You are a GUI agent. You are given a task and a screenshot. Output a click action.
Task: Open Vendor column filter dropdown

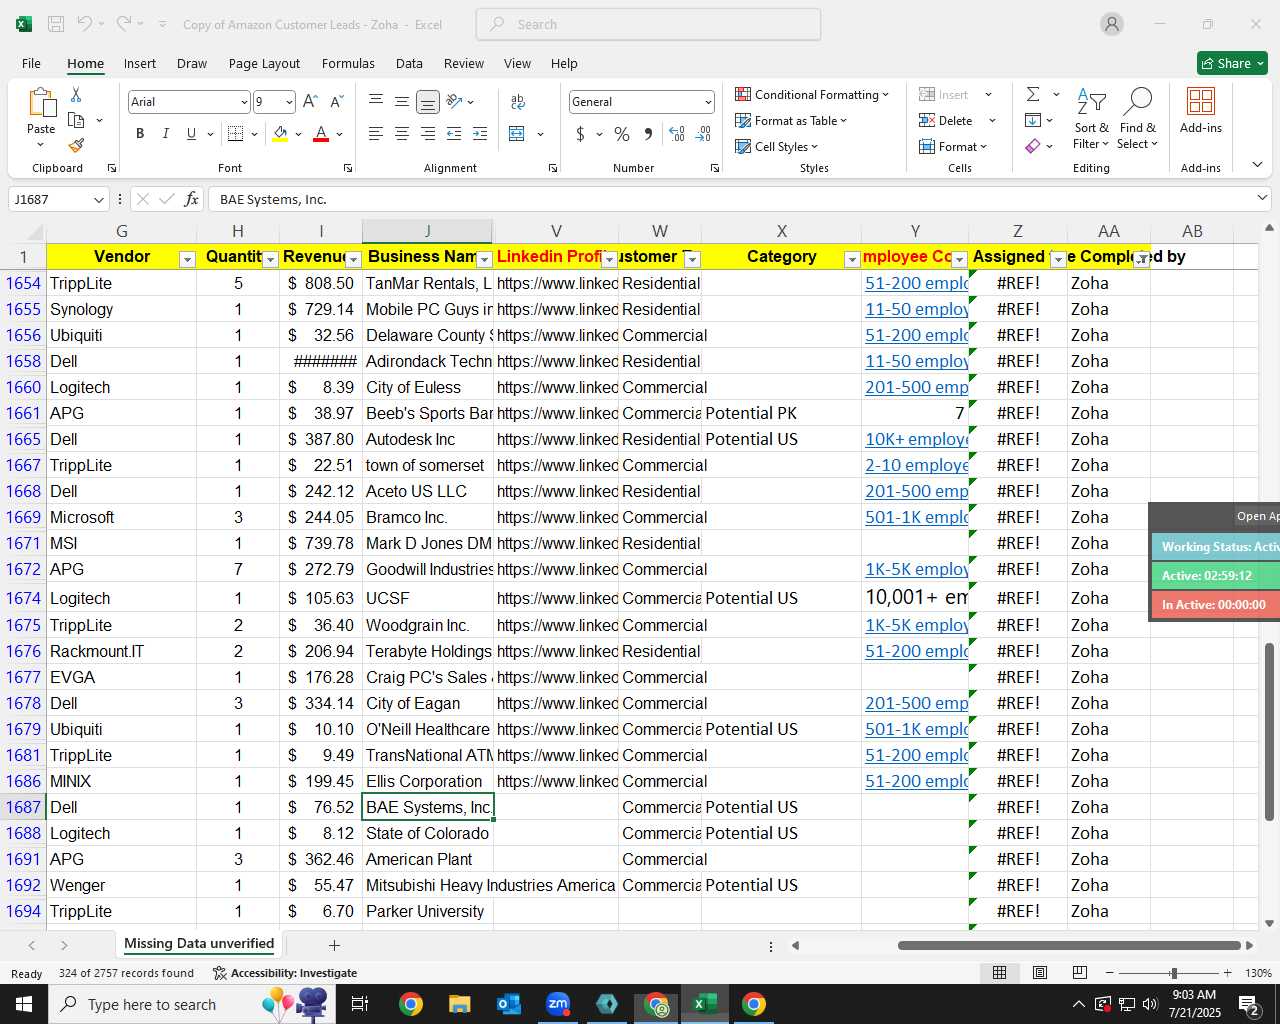tap(187, 259)
